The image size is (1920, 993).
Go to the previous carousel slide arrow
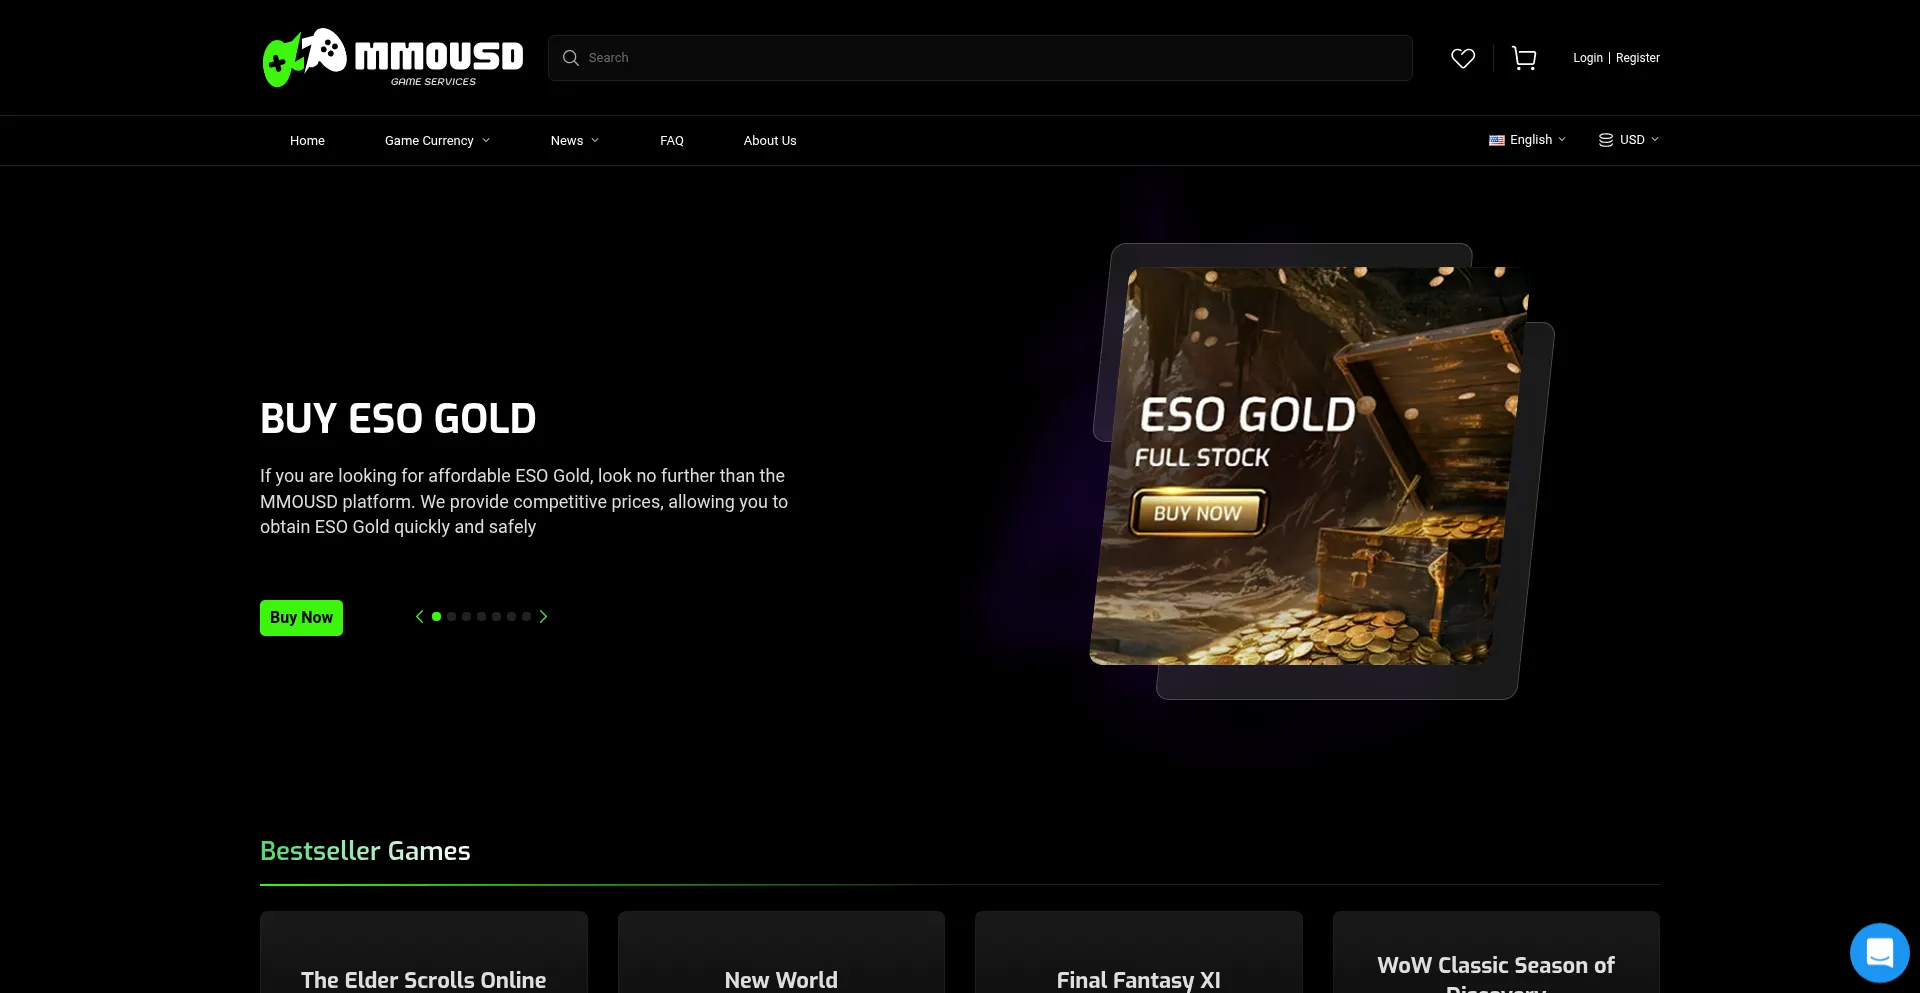click(420, 617)
